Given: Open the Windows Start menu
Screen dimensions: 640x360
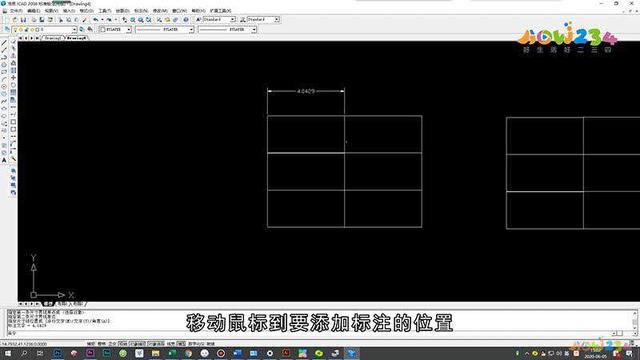Looking at the screenshot, I should pyautogui.click(x=8, y=353).
